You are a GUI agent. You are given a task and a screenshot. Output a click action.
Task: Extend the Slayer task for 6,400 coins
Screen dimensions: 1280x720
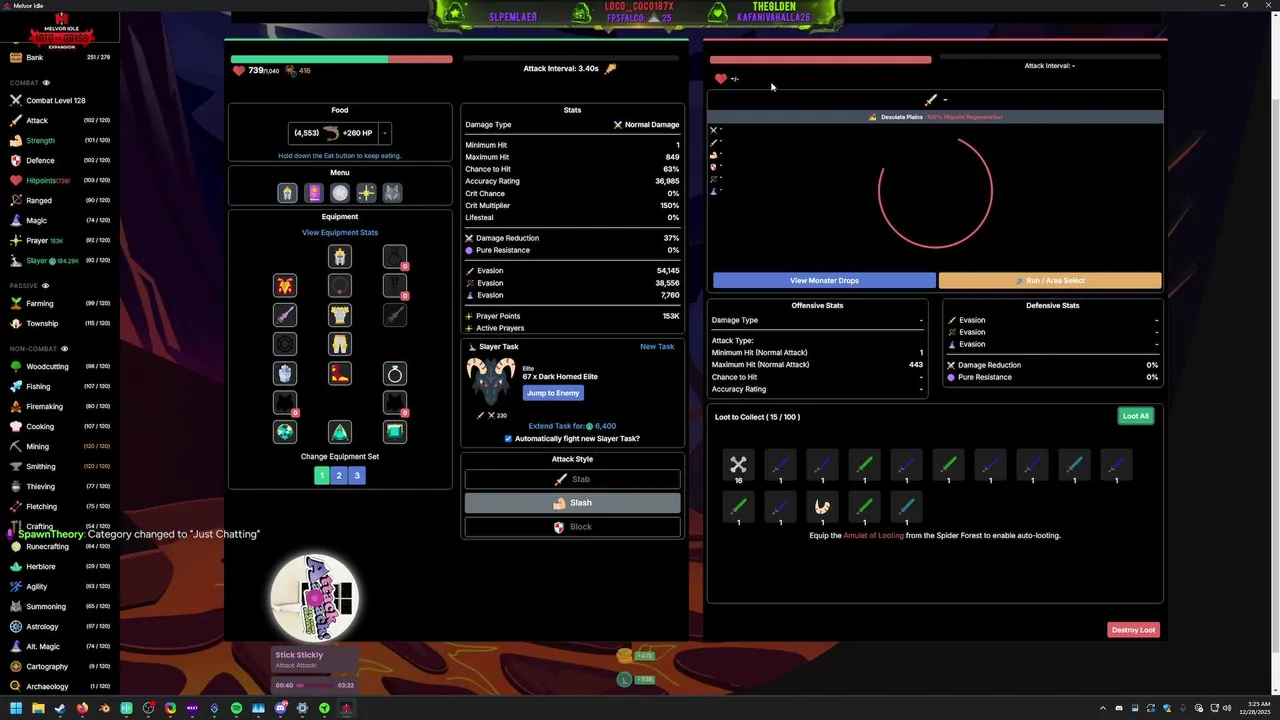click(572, 426)
